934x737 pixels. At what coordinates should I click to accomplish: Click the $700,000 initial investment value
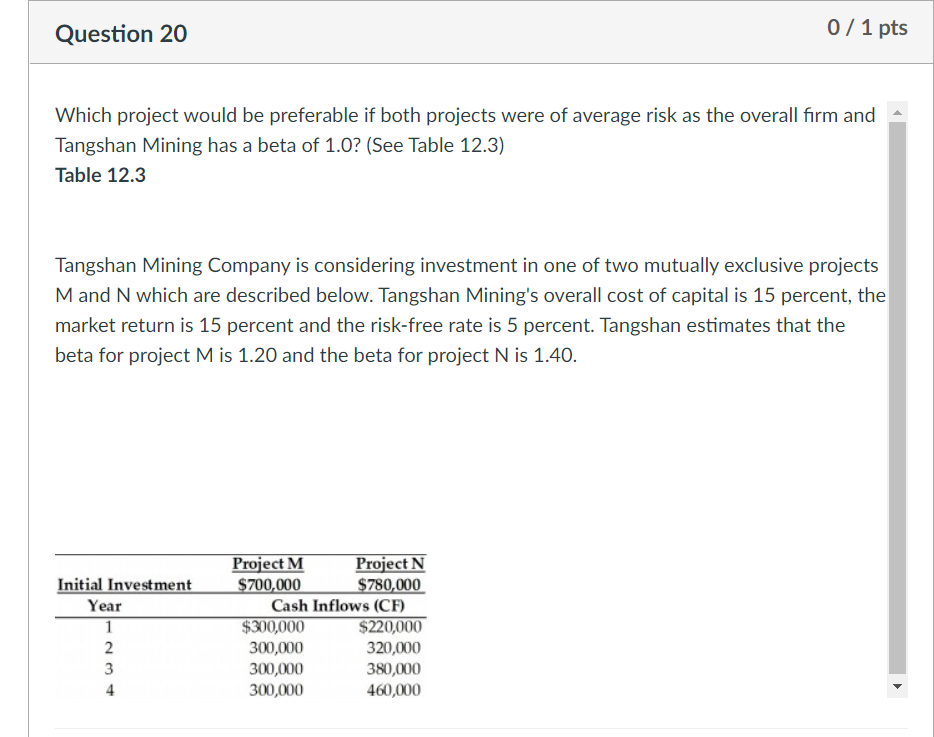point(267,584)
